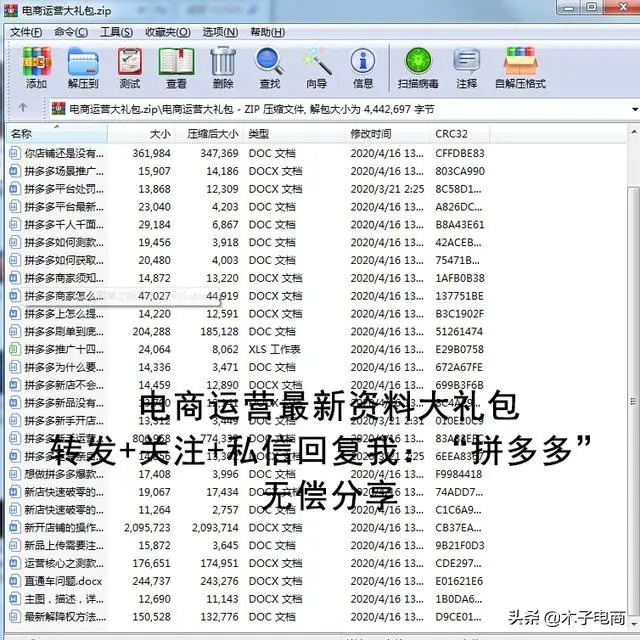Open the 查看 (View) toolbar icon
Viewport: 640px width, 640px height.
pos(176,68)
